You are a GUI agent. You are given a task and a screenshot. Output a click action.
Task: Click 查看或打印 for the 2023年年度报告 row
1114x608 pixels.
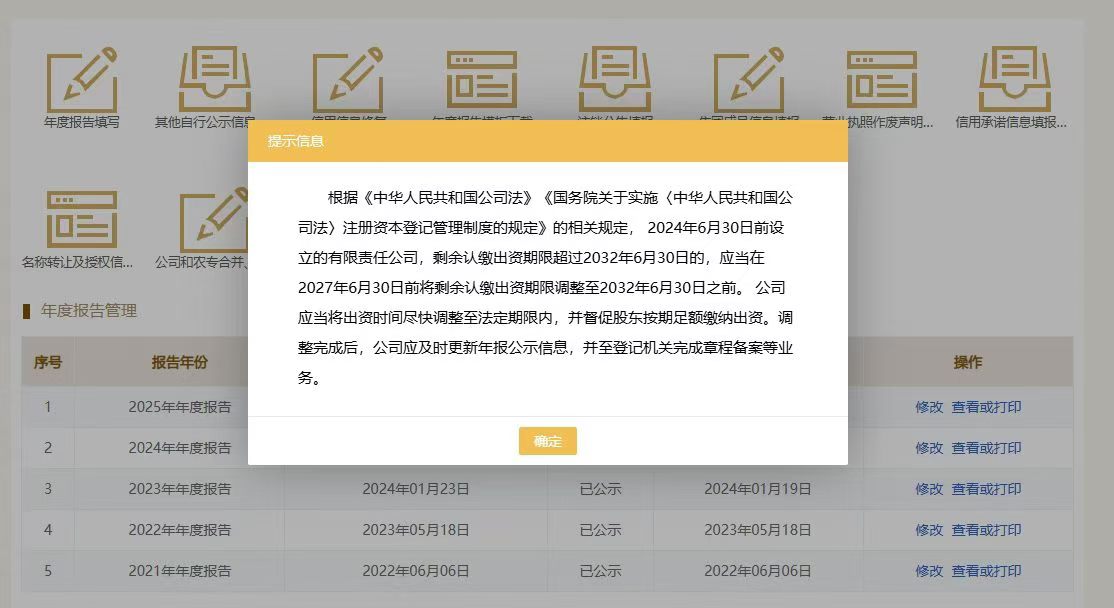tap(986, 489)
